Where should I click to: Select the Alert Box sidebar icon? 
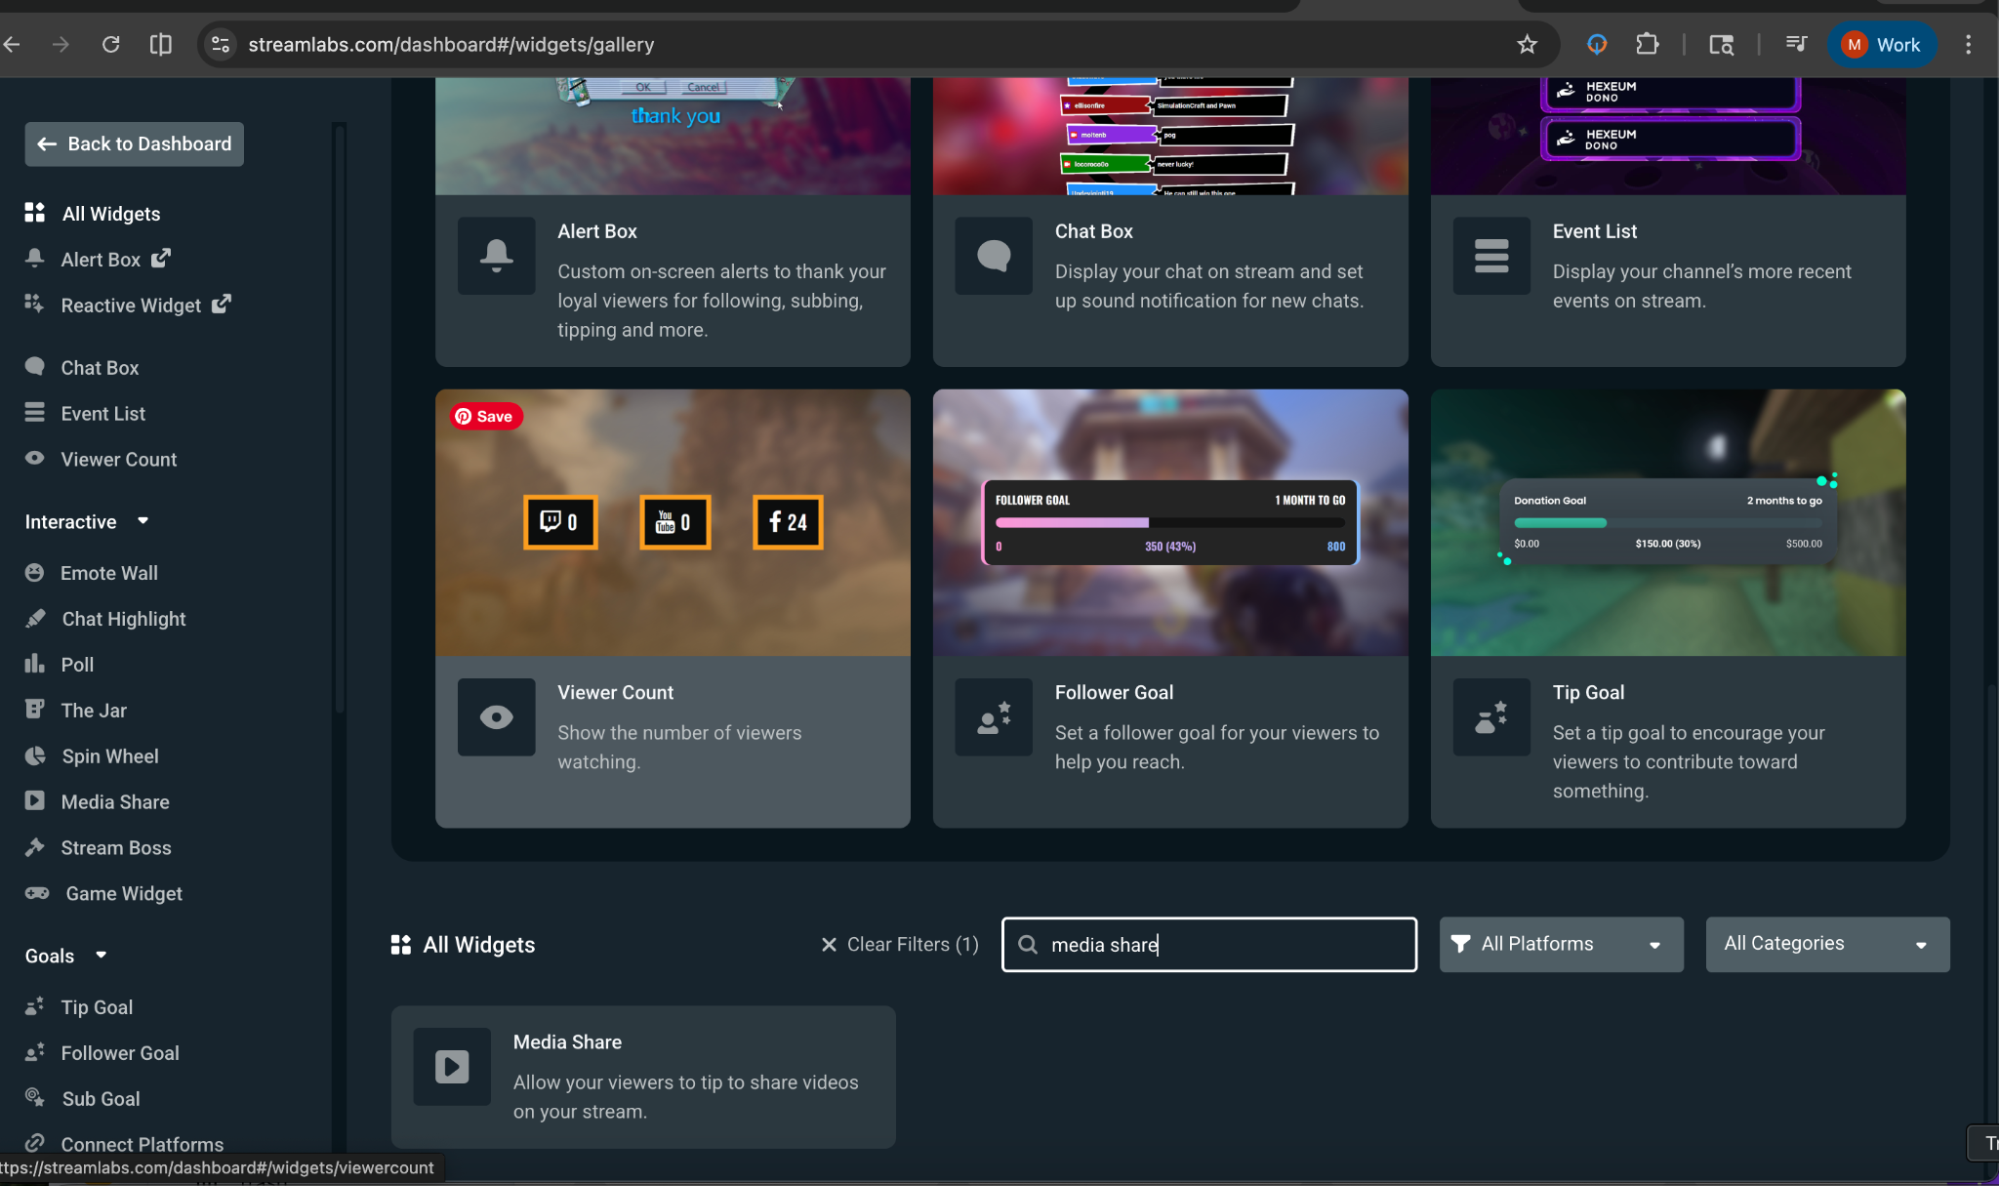(35, 258)
